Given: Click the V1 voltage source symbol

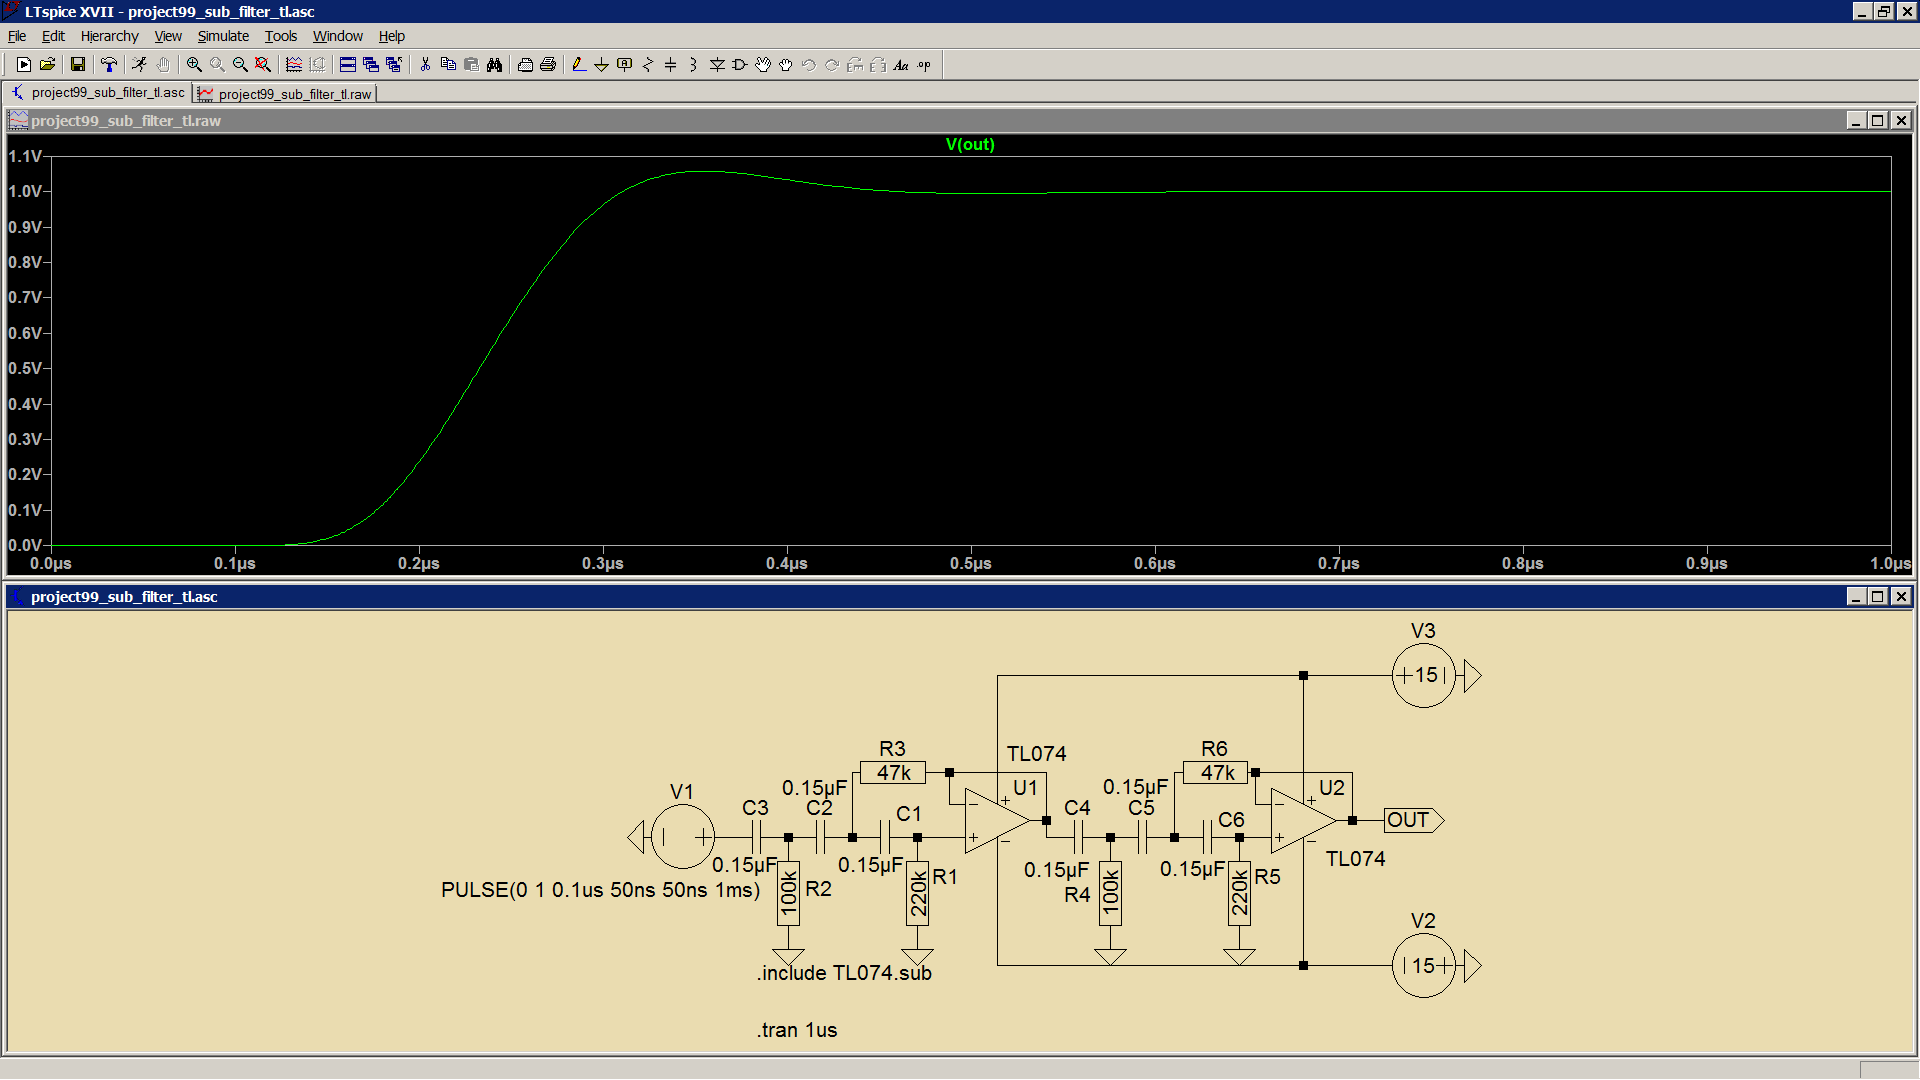Looking at the screenshot, I should [x=682, y=836].
